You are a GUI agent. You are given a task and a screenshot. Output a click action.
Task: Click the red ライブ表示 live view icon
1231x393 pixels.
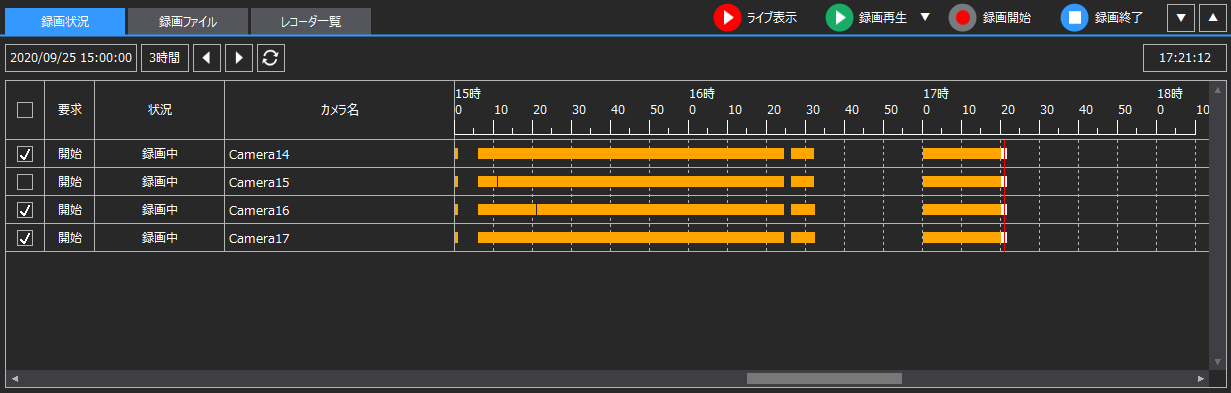(x=728, y=18)
